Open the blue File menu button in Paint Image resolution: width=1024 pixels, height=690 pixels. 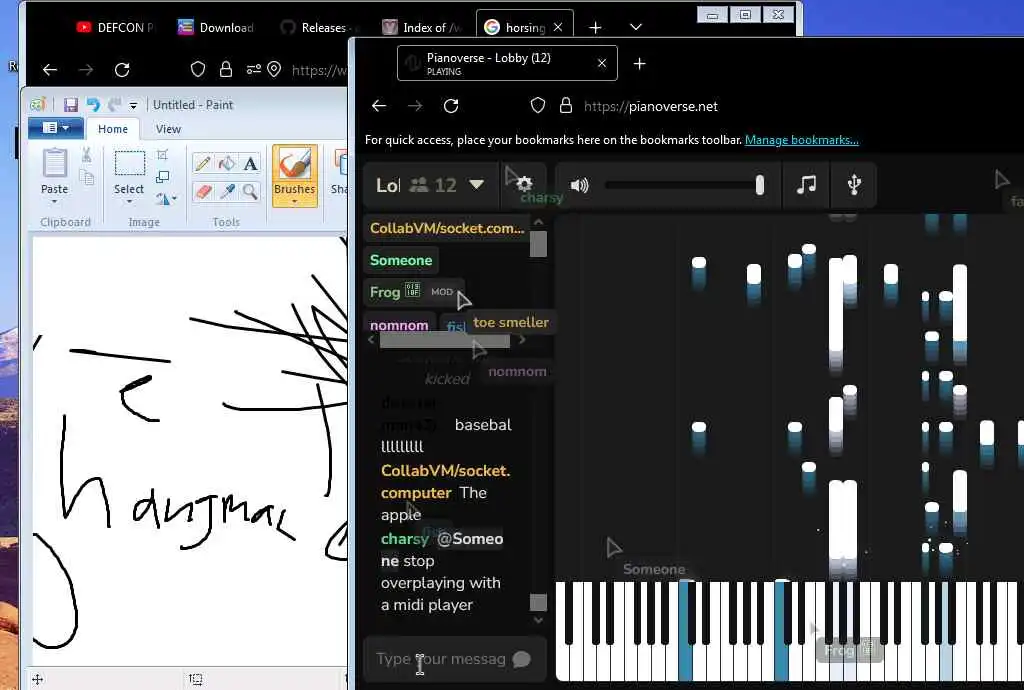pyautogui.click(x=56, y=128)
